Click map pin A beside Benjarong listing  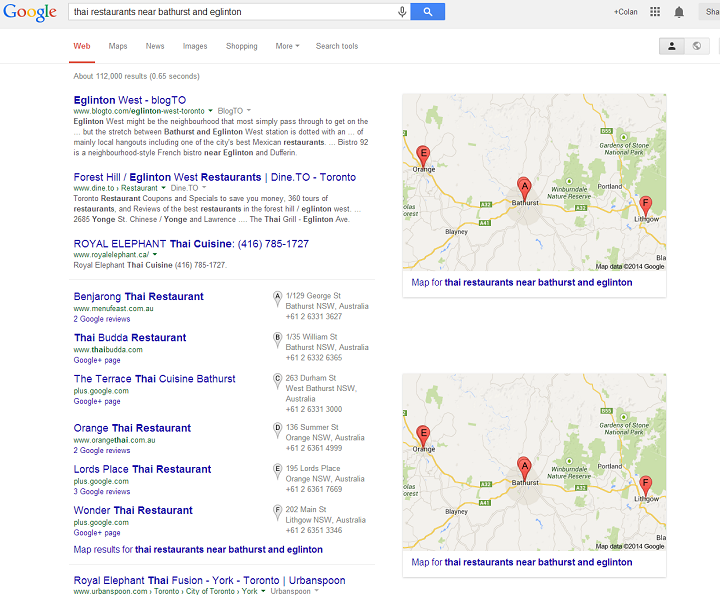pos(277,298)
